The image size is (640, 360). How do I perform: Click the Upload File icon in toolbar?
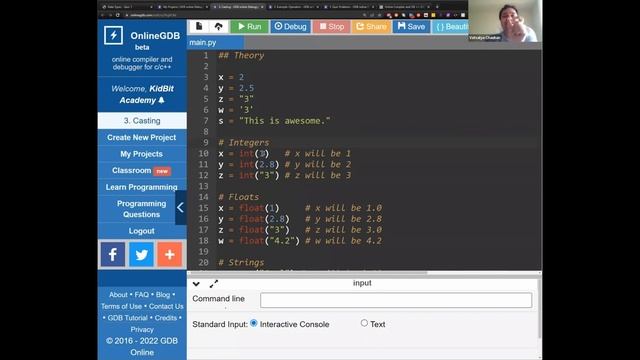coord(219,27)
